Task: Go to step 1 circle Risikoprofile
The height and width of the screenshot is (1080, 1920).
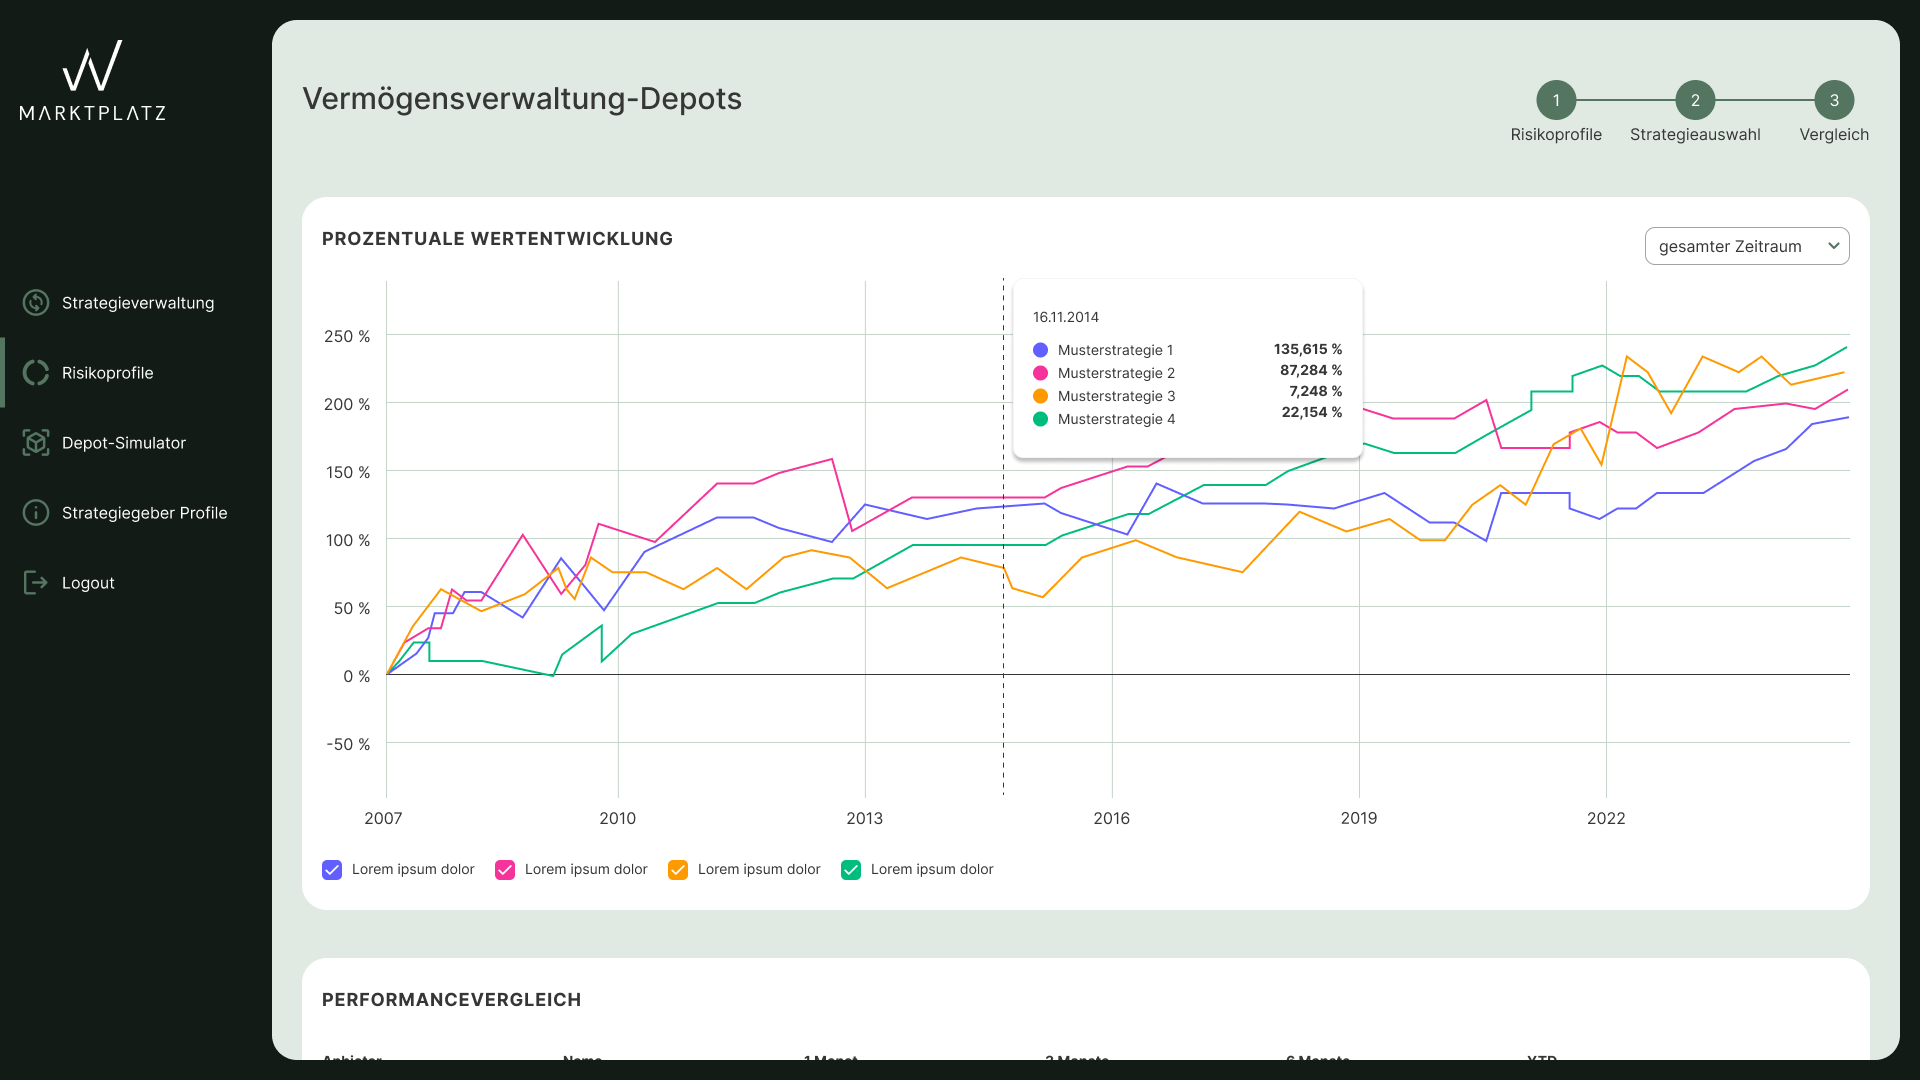Action: click(1556, 100)
